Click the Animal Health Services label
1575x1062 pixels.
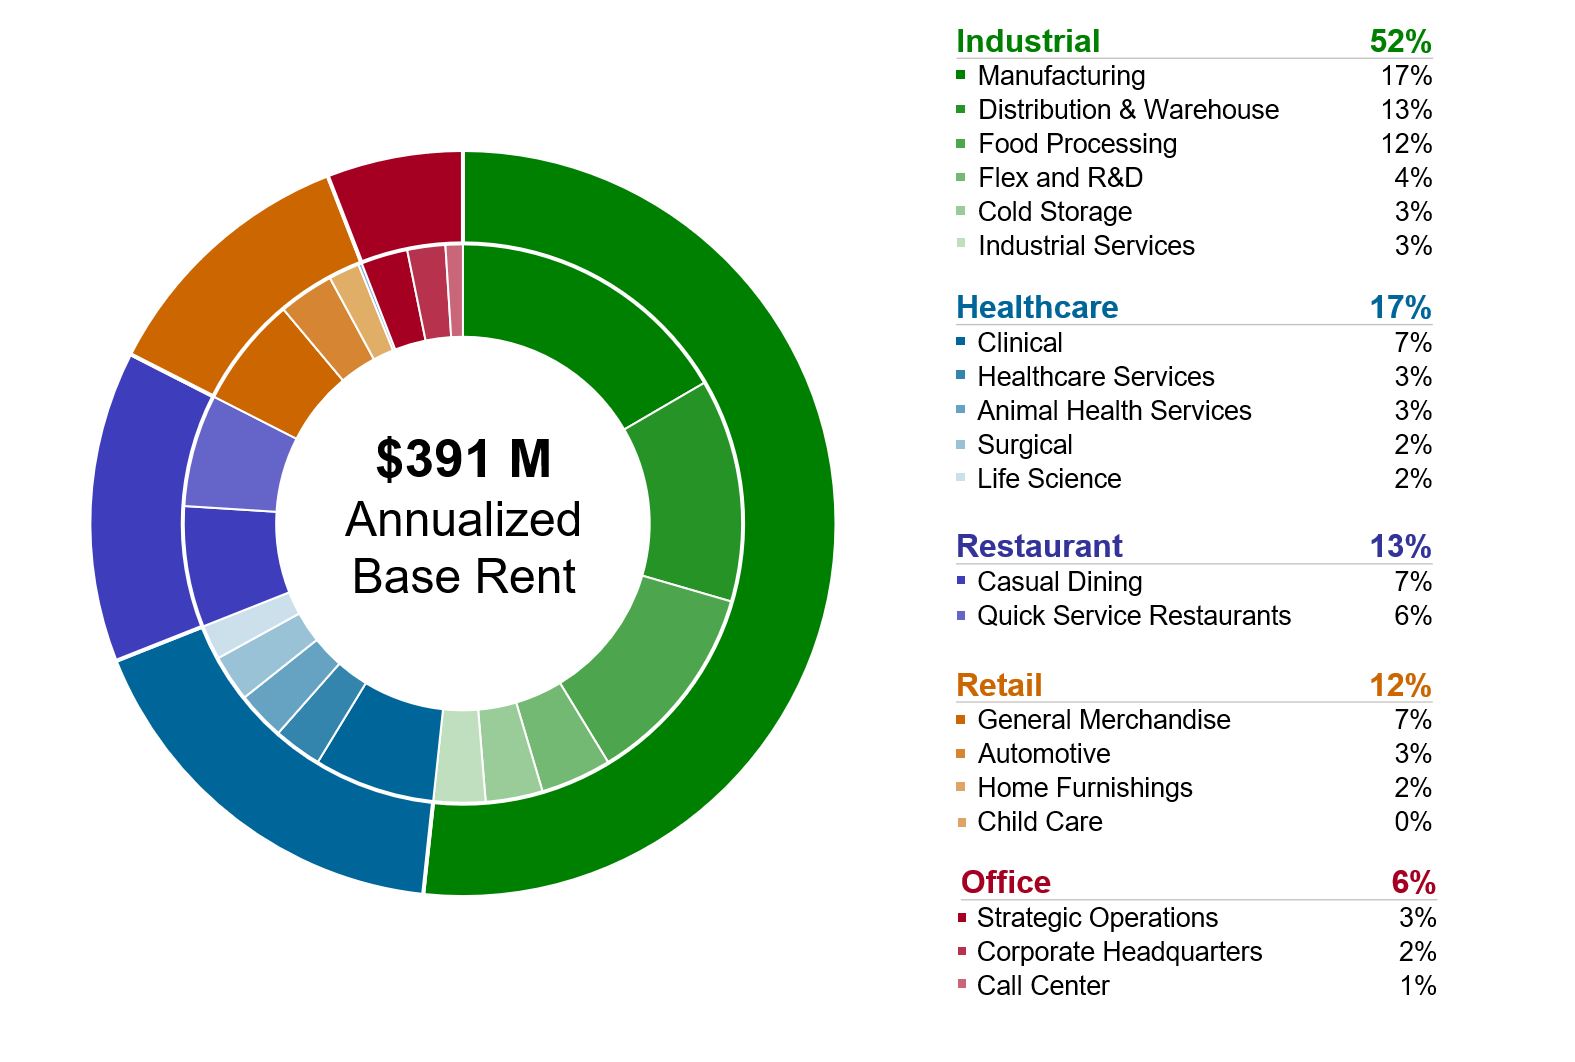point(1114,411)
